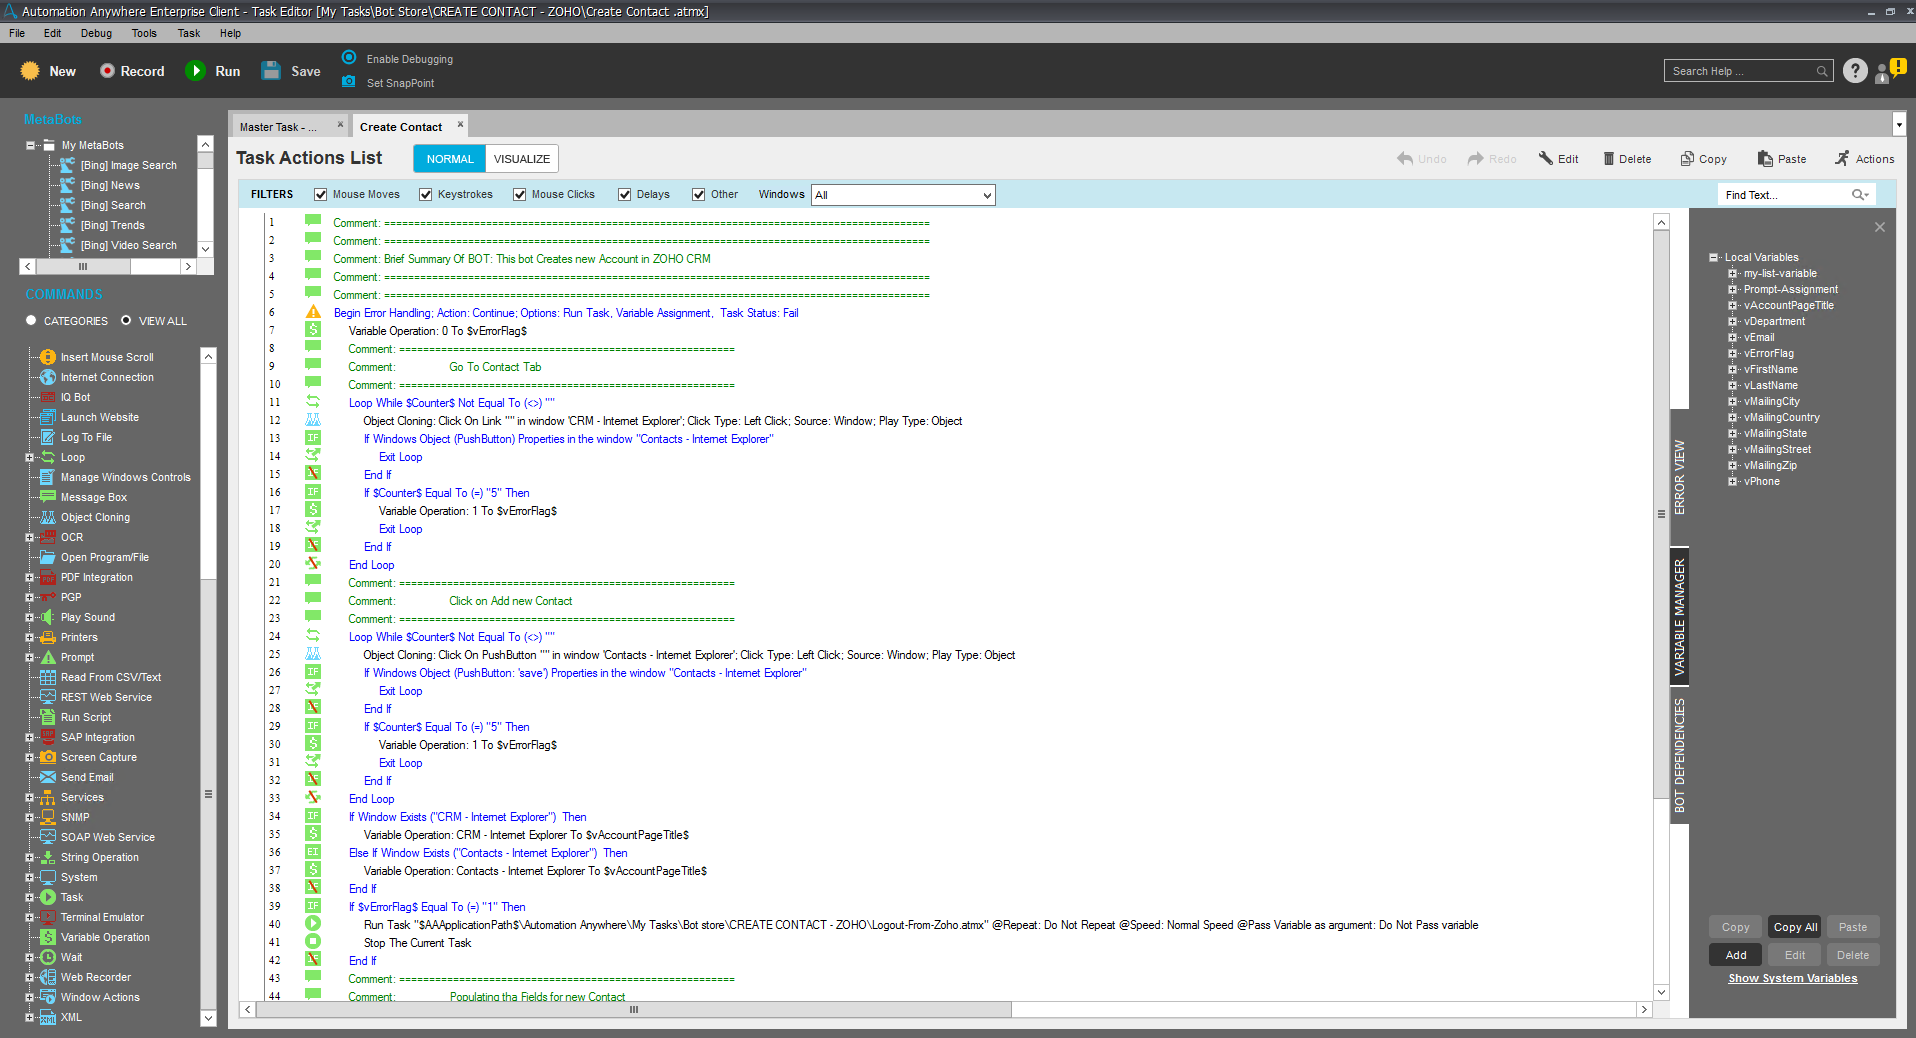Viewport: 1916px width, 1038px height.
Task: Click the Paste clipboard icon
Action: click(1765, 159)
